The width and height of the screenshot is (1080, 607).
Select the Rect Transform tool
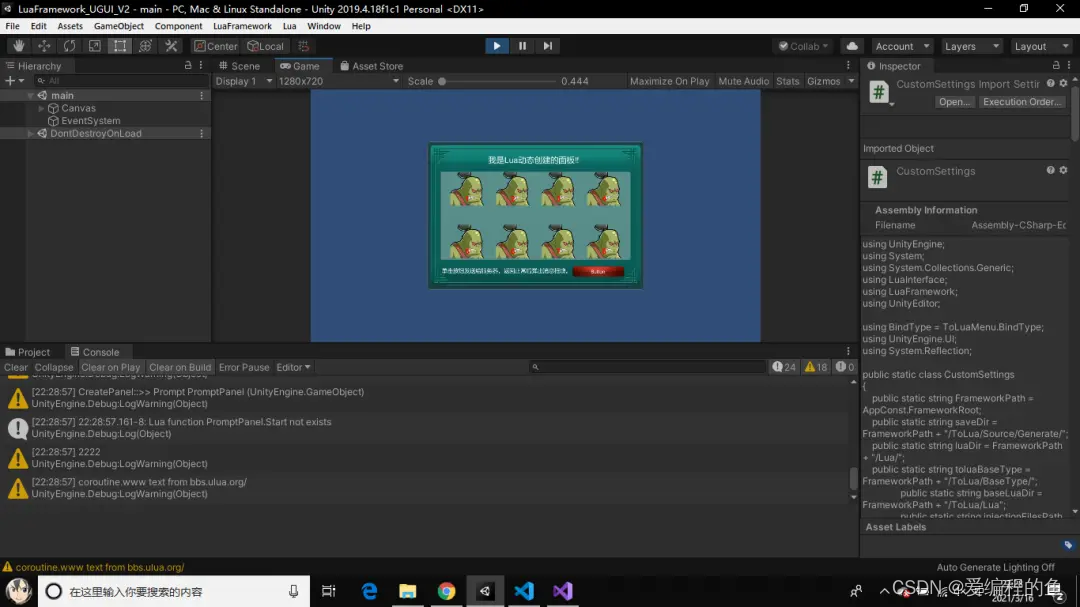point(118,45)
